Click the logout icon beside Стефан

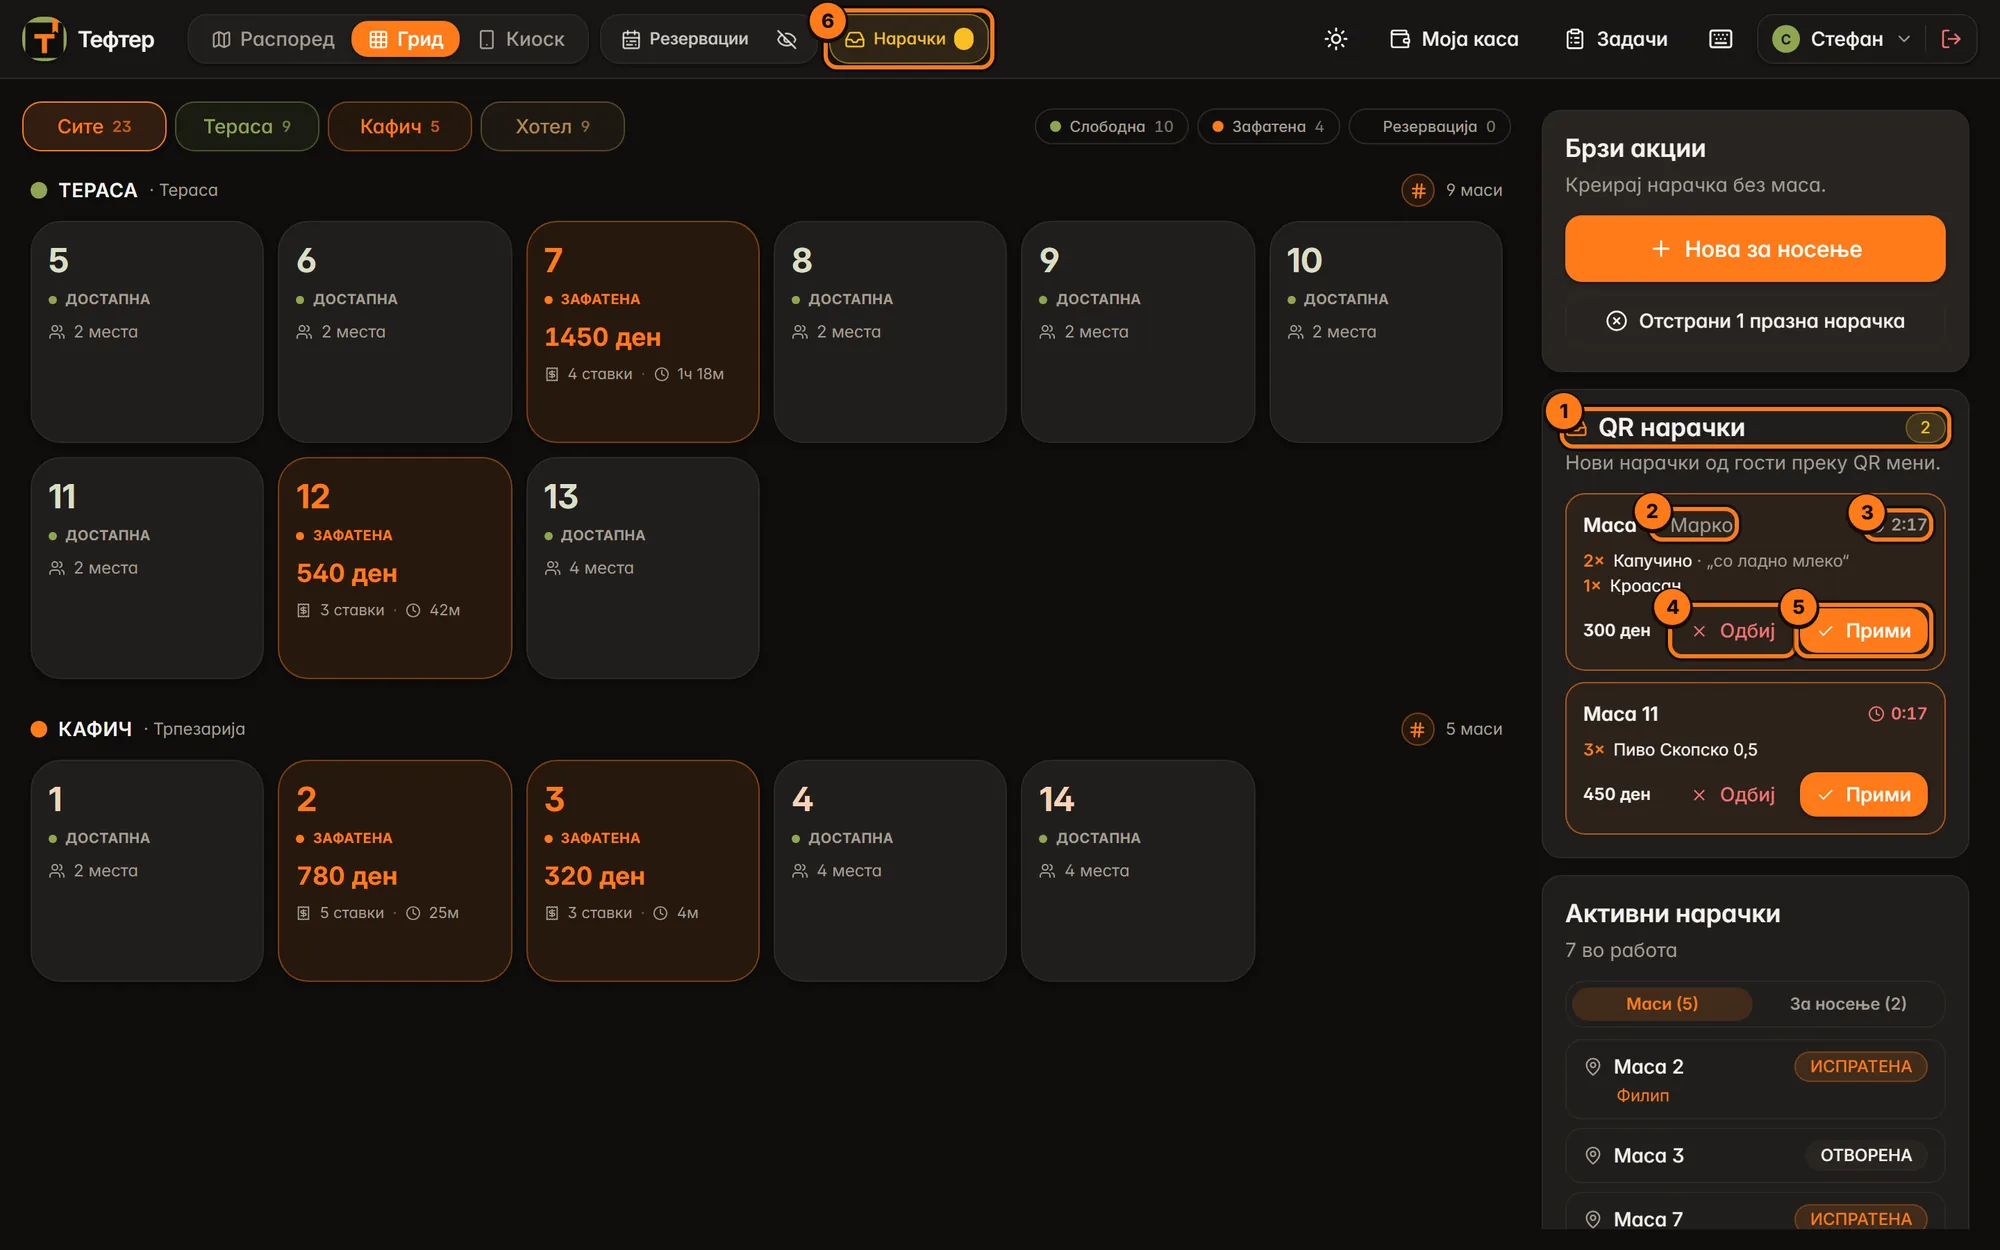coord(1951,39)
